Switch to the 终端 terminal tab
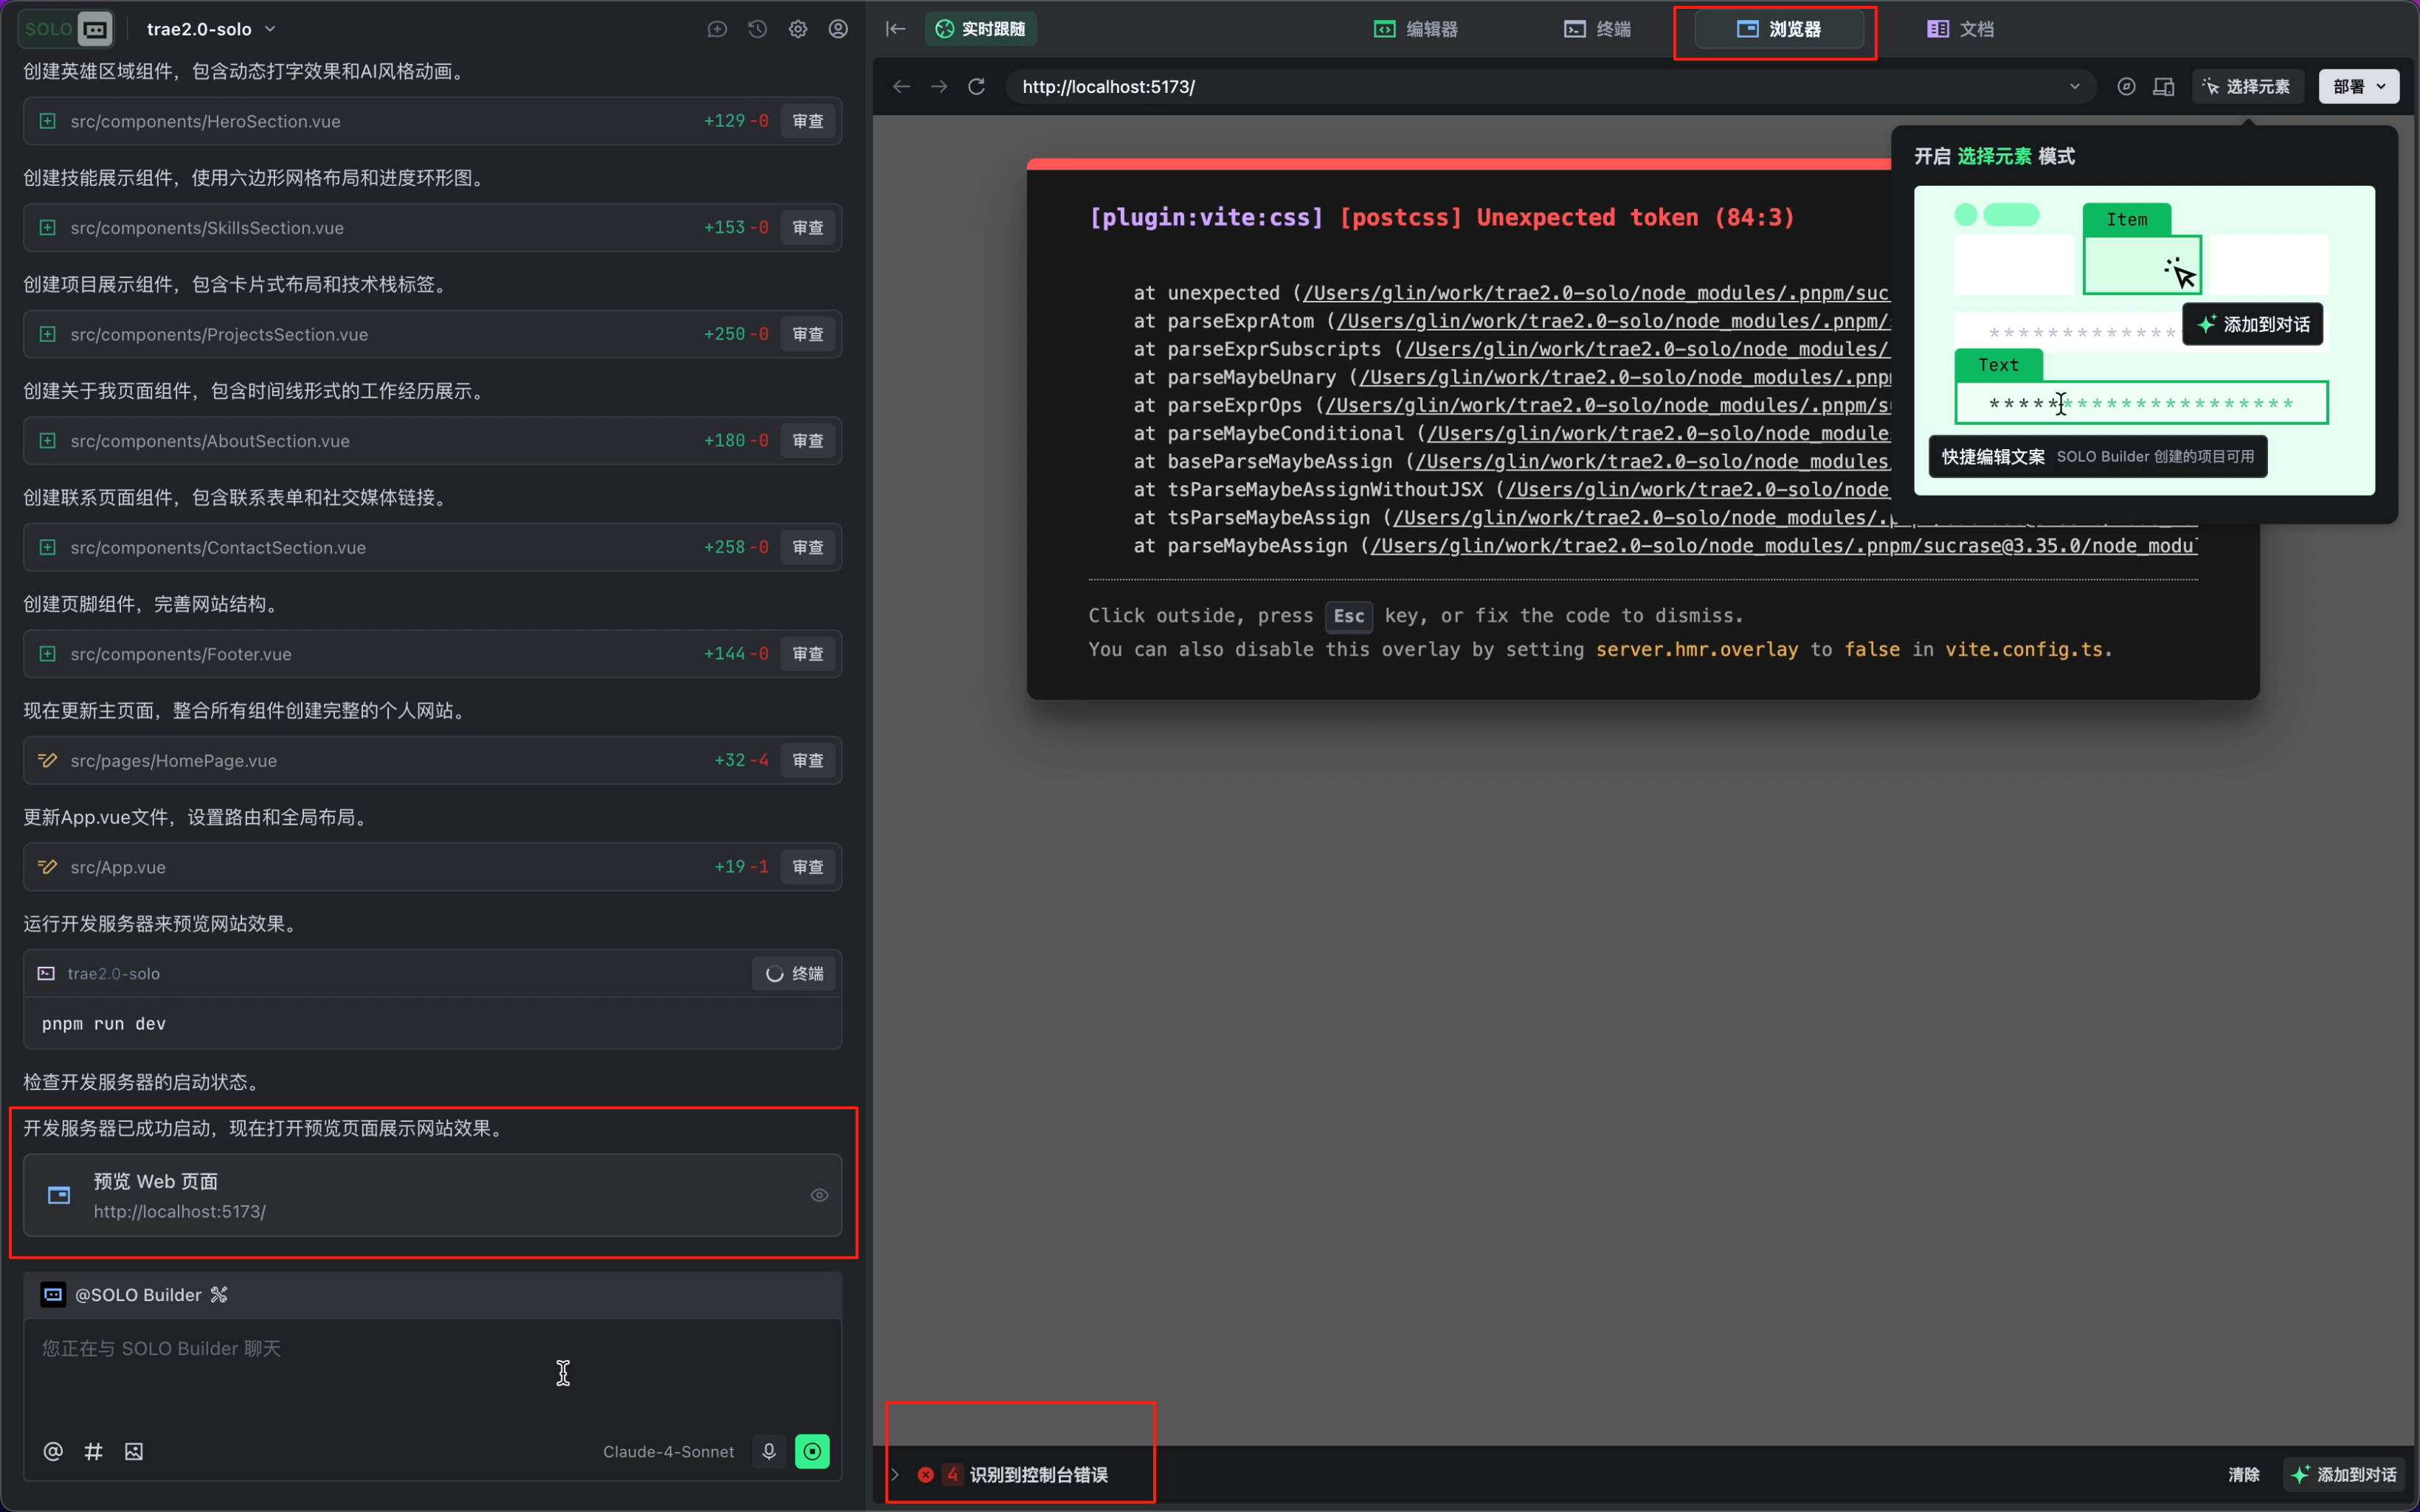2420x1512 pixels. tap(1597, 29)
